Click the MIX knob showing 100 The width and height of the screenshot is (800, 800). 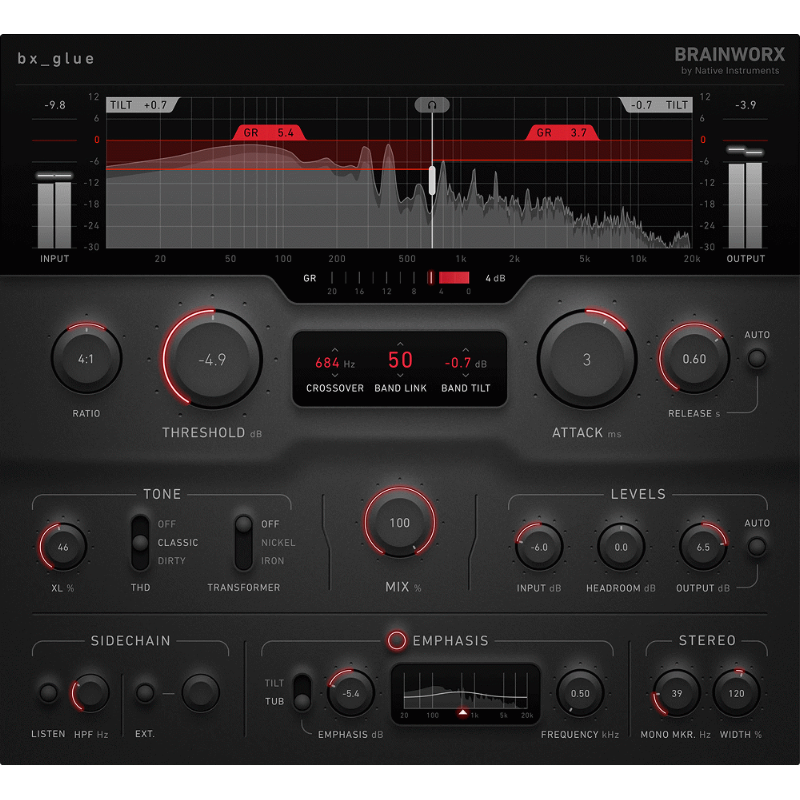[399, 522]
